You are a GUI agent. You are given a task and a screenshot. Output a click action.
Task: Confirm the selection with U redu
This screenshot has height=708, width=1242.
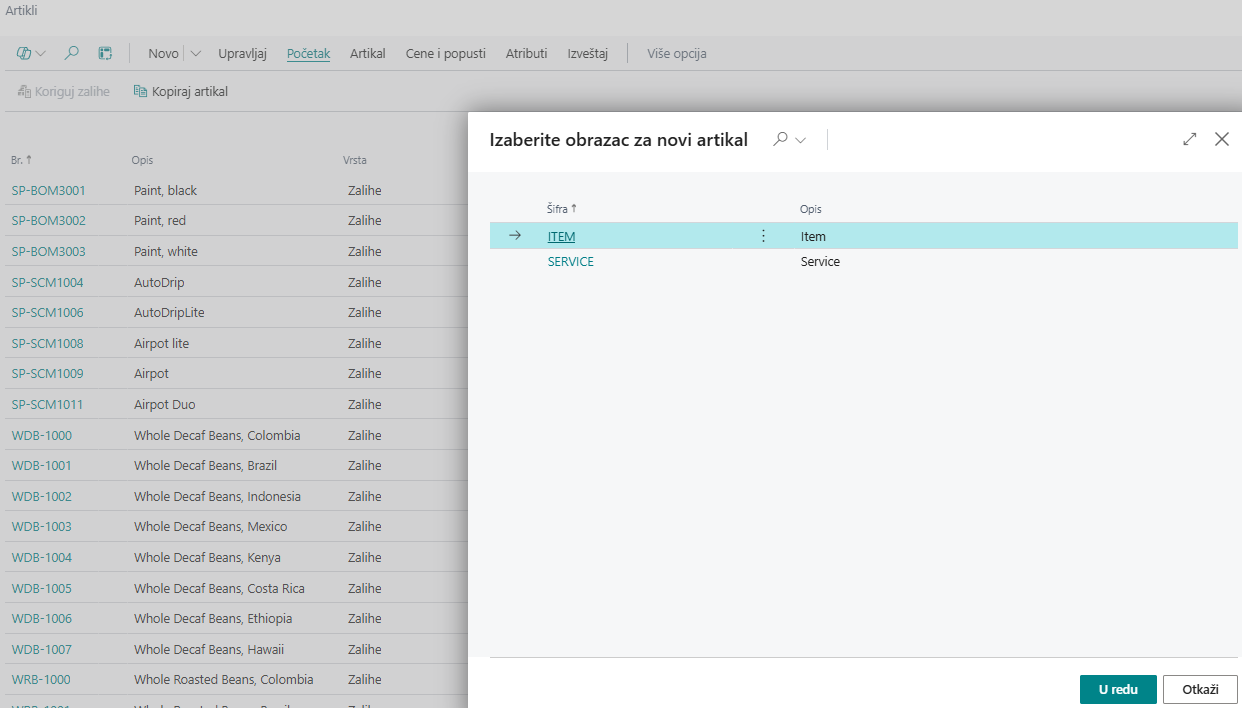[x=1117, y=689]
